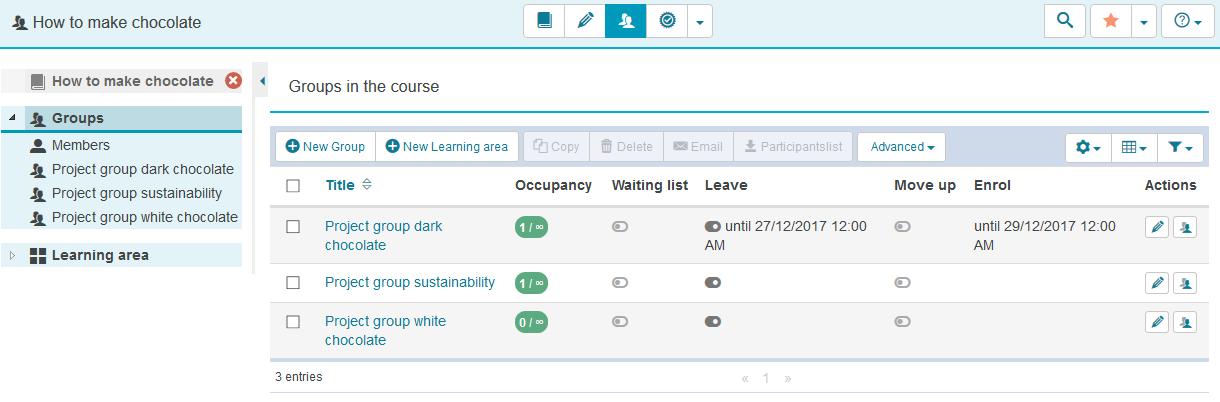Toggle the select-all checkbox in table header

coord(293,185)
